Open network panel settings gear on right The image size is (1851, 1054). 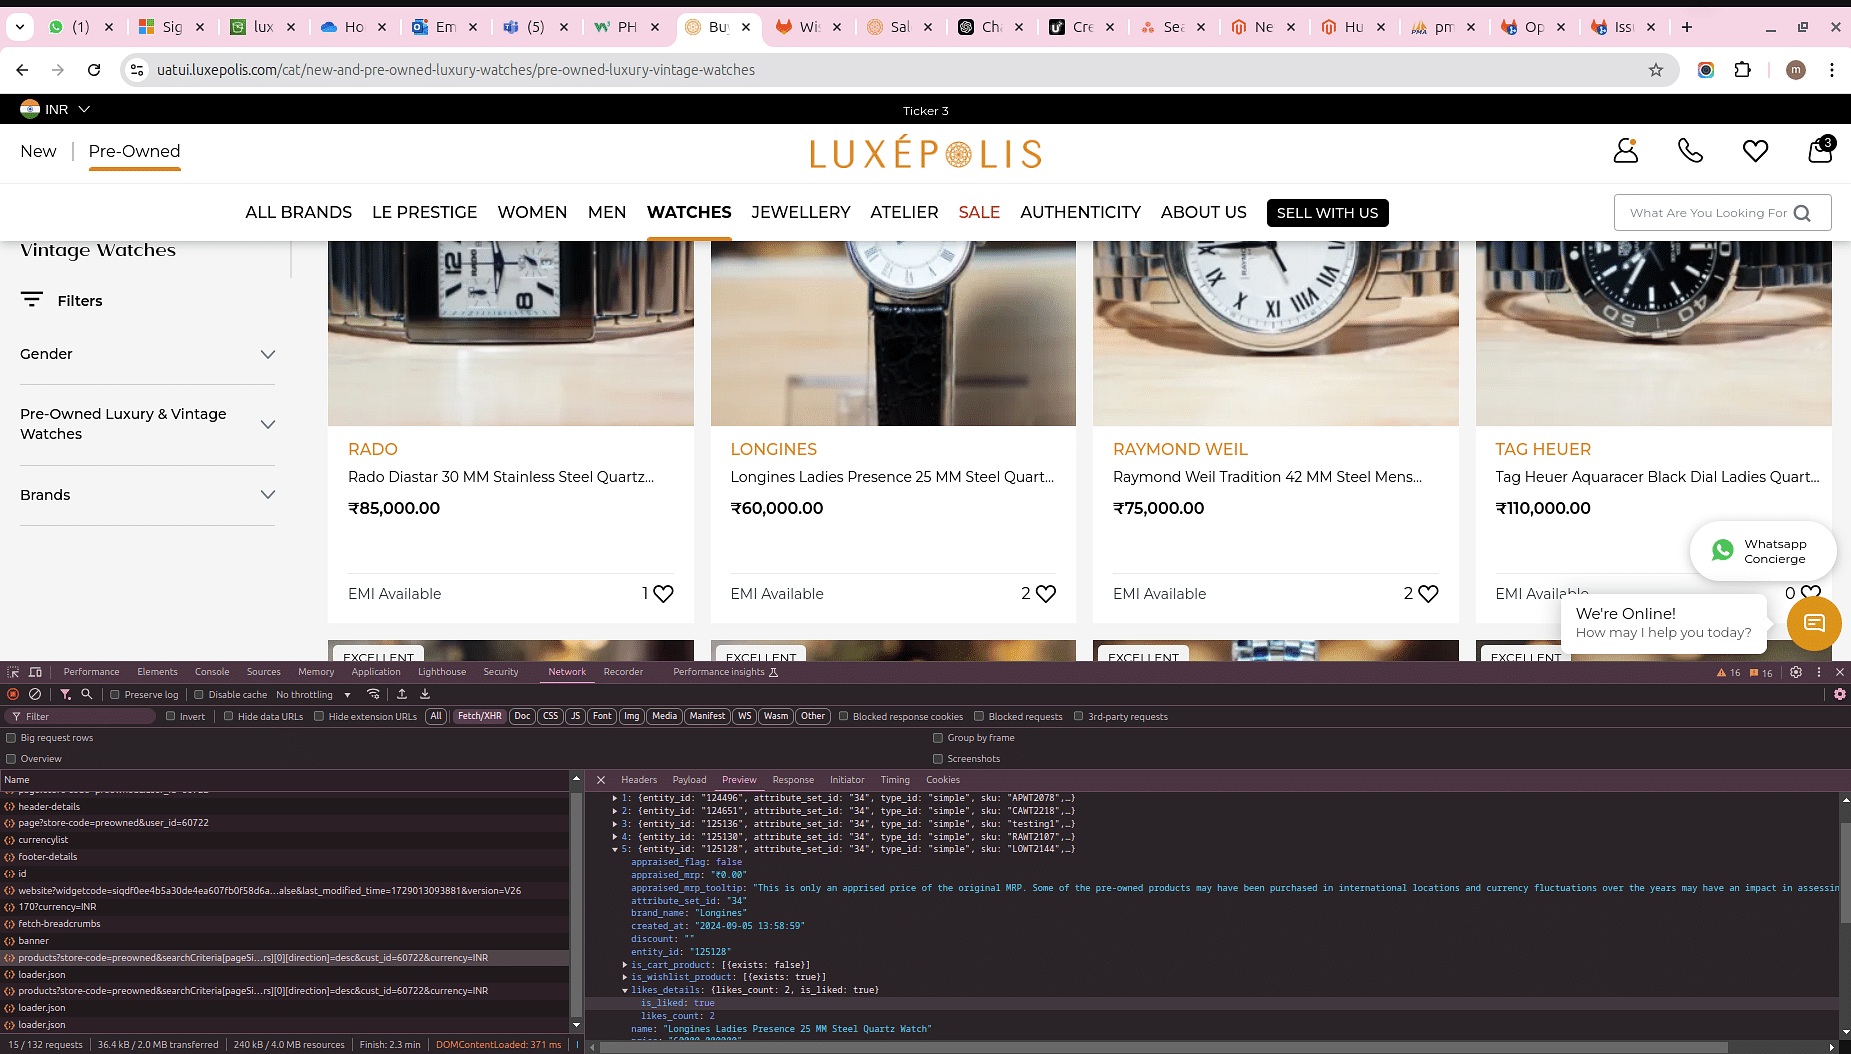1840,694
